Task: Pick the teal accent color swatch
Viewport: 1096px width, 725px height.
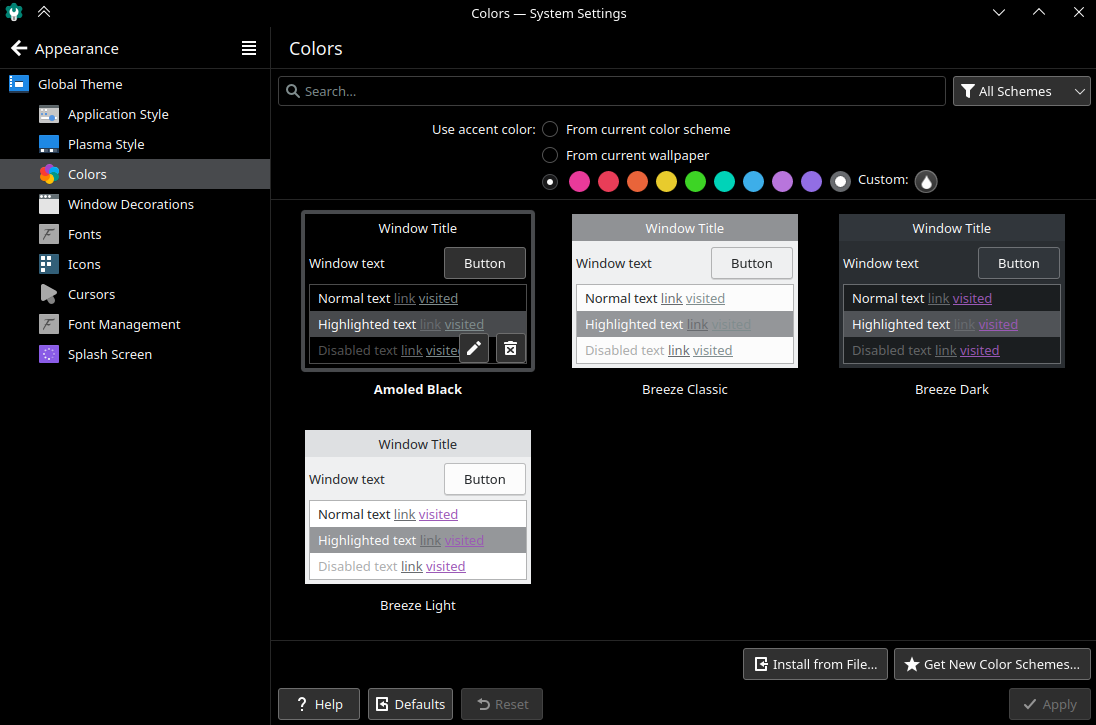Action: point(724,182)
